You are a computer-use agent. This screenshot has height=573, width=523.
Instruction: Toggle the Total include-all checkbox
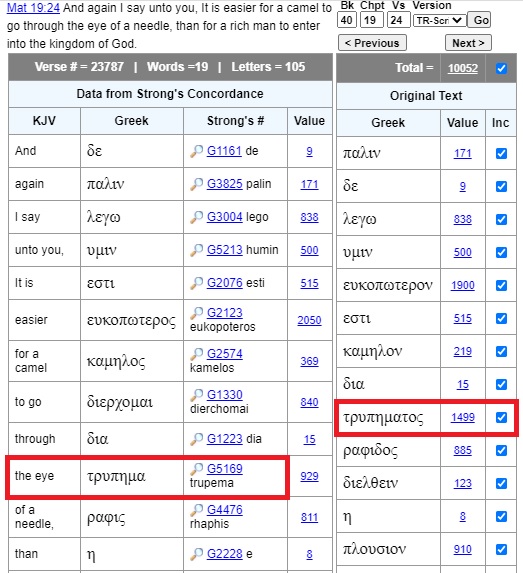(501, 68)
